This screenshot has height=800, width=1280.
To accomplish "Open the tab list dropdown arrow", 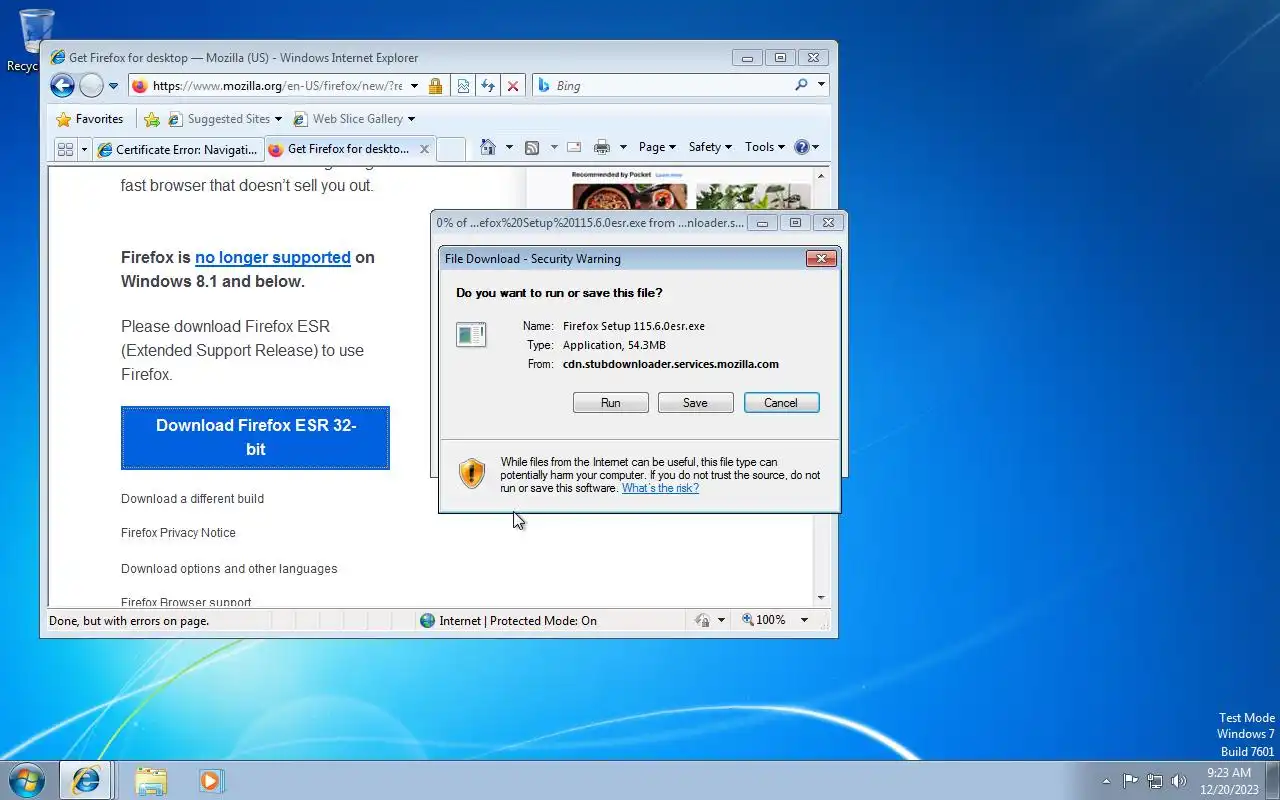I will pyautogui.click(x=84, y=149).
